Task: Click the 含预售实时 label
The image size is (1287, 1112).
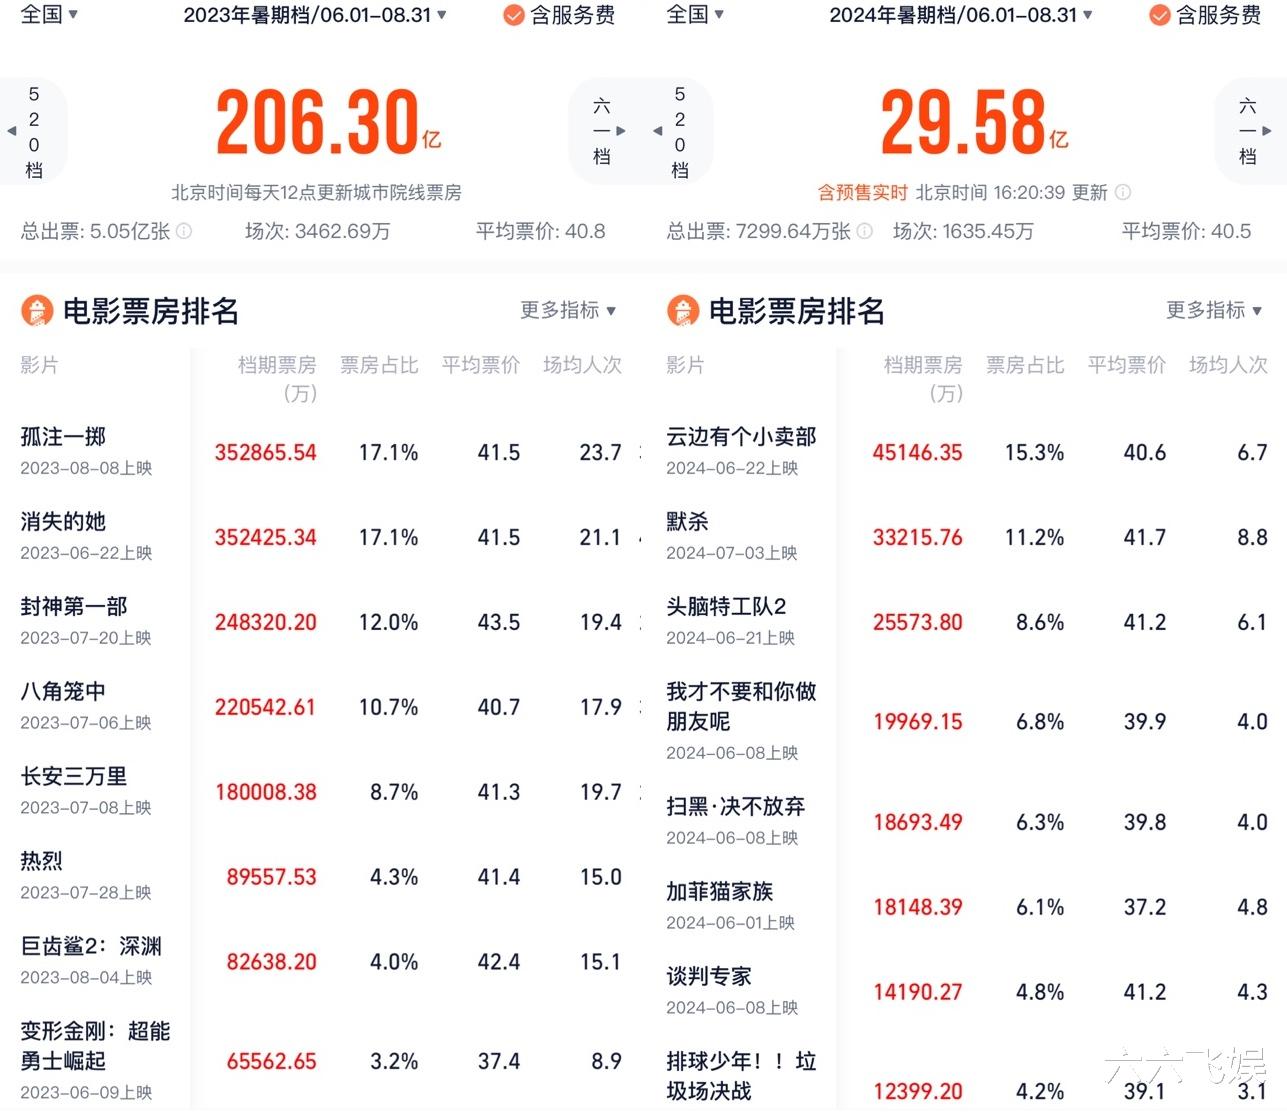Action: tap(862, 192)
